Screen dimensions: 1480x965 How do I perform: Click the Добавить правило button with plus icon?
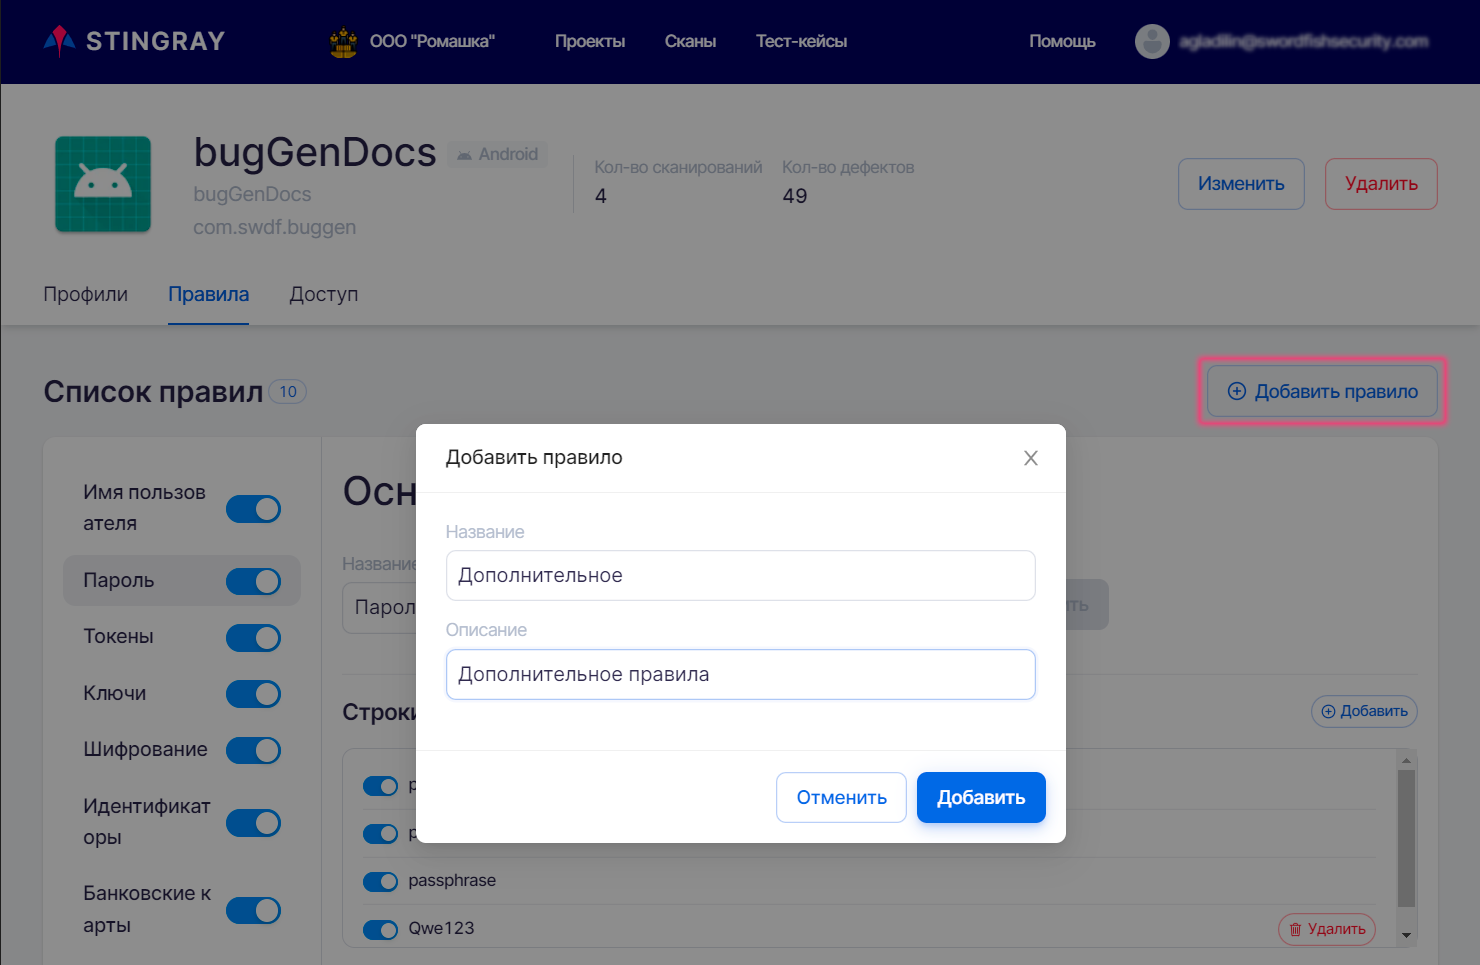click(x=1322, y=391)
